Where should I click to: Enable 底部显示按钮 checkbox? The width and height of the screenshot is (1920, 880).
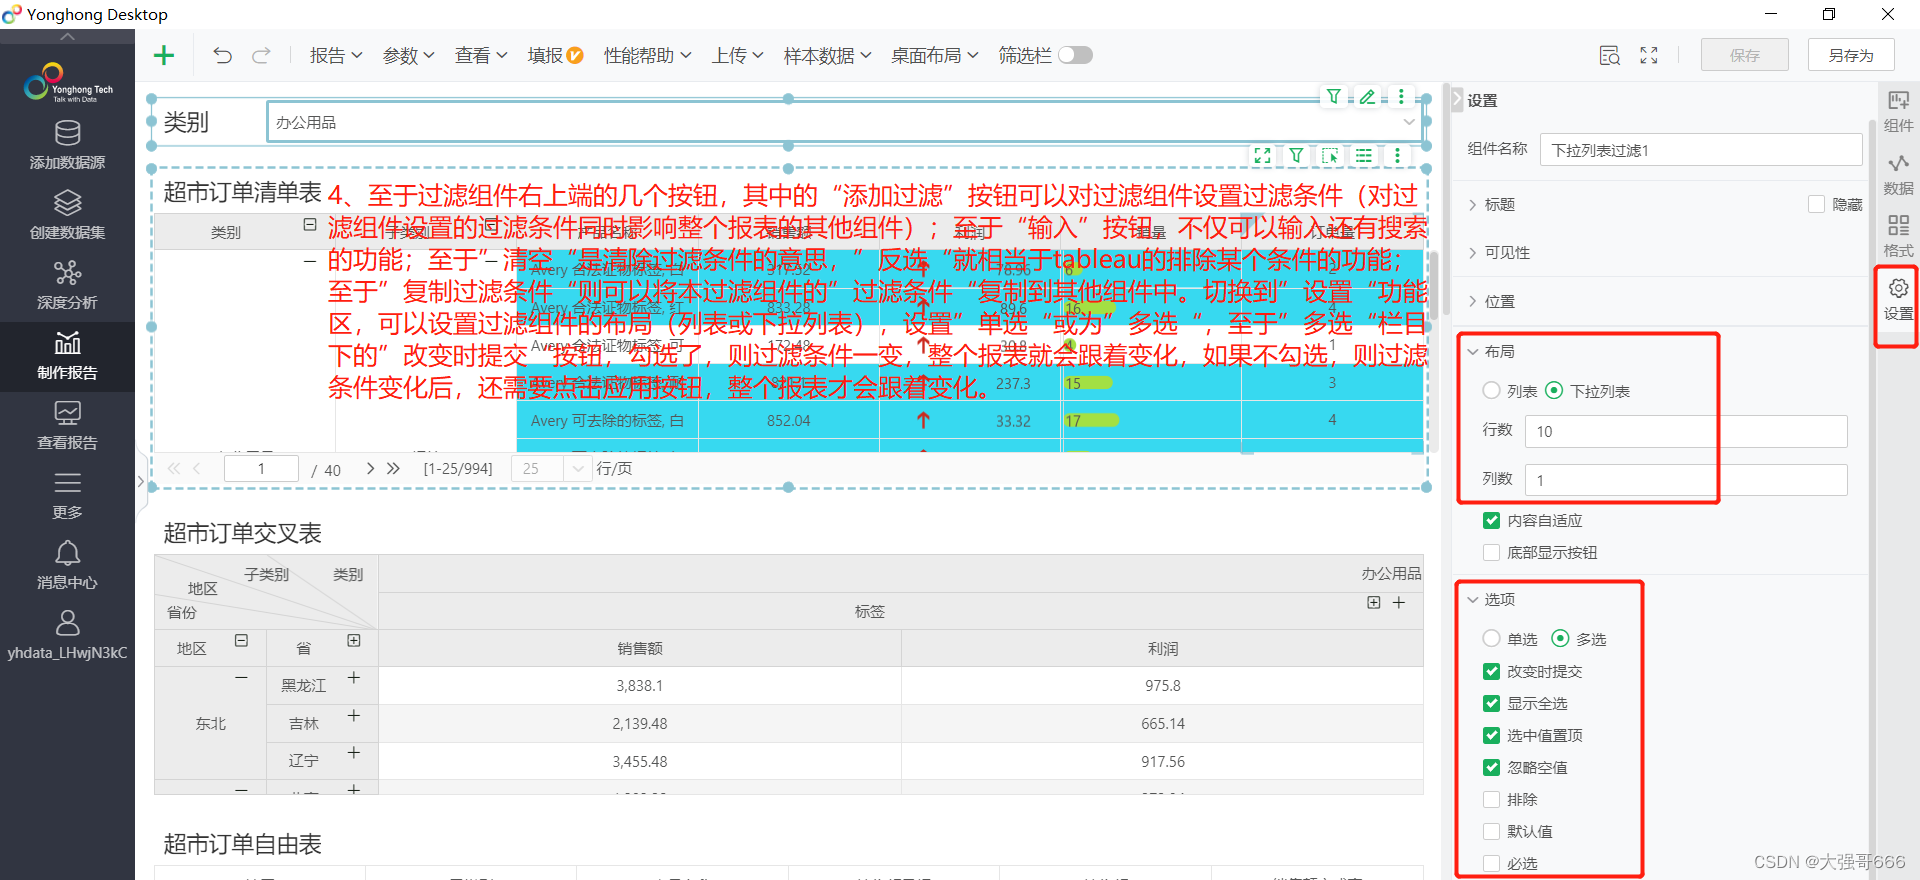pos(1491,552)
